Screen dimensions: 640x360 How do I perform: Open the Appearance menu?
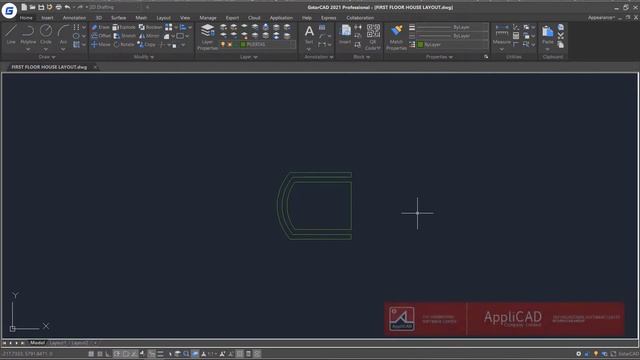(x=601, y=18)
